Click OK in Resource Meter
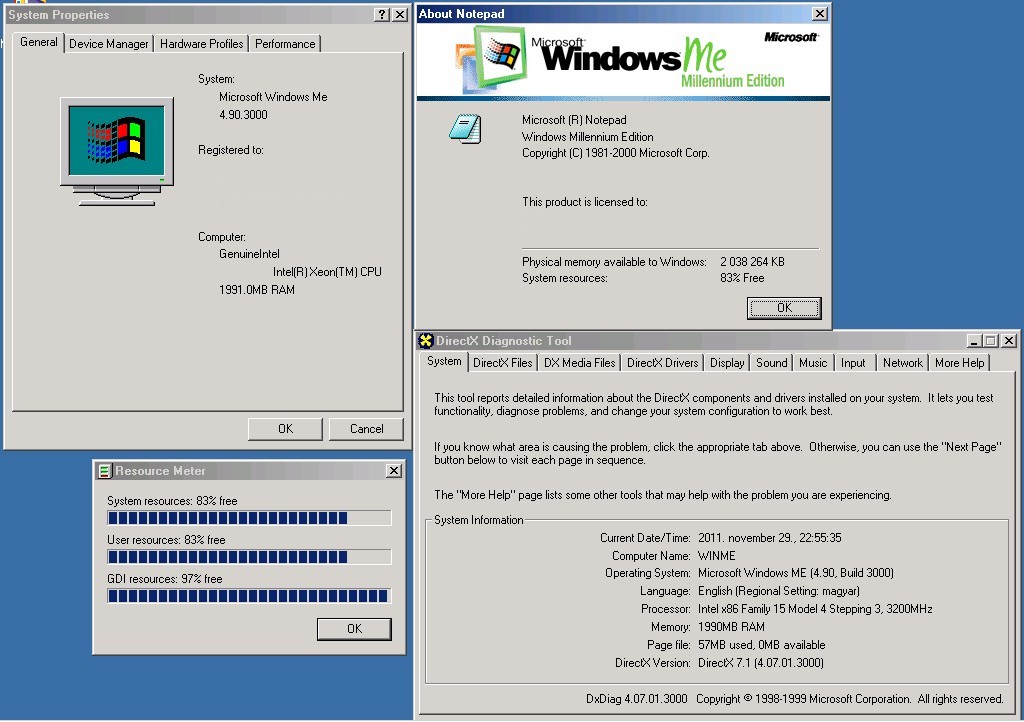This screenshot has width=1024, height=722. click(x=354, y=629)
